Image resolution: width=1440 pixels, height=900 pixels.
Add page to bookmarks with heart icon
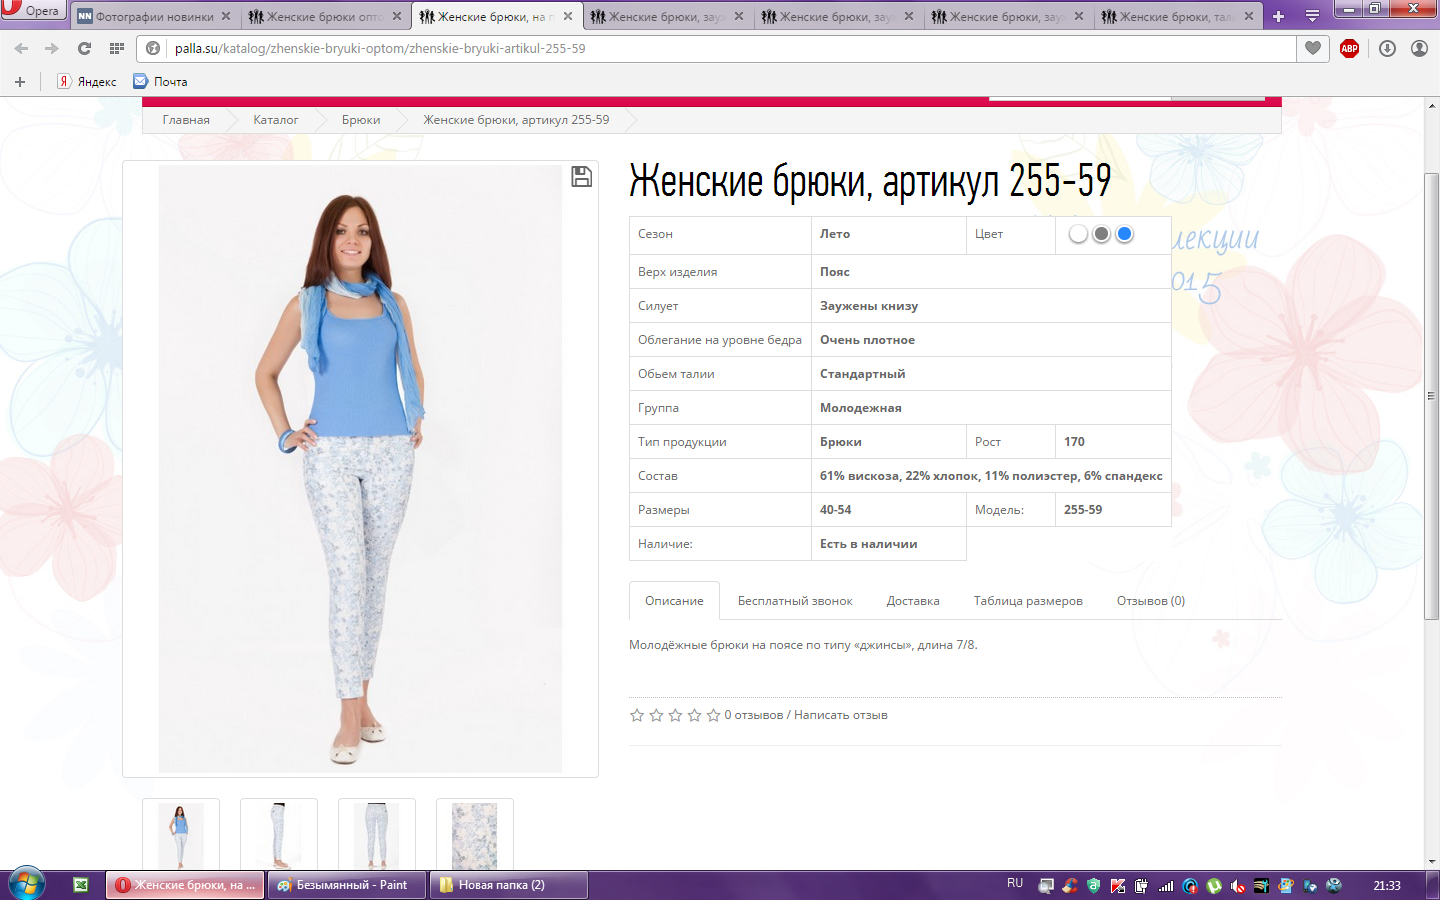pos(1313,48)
